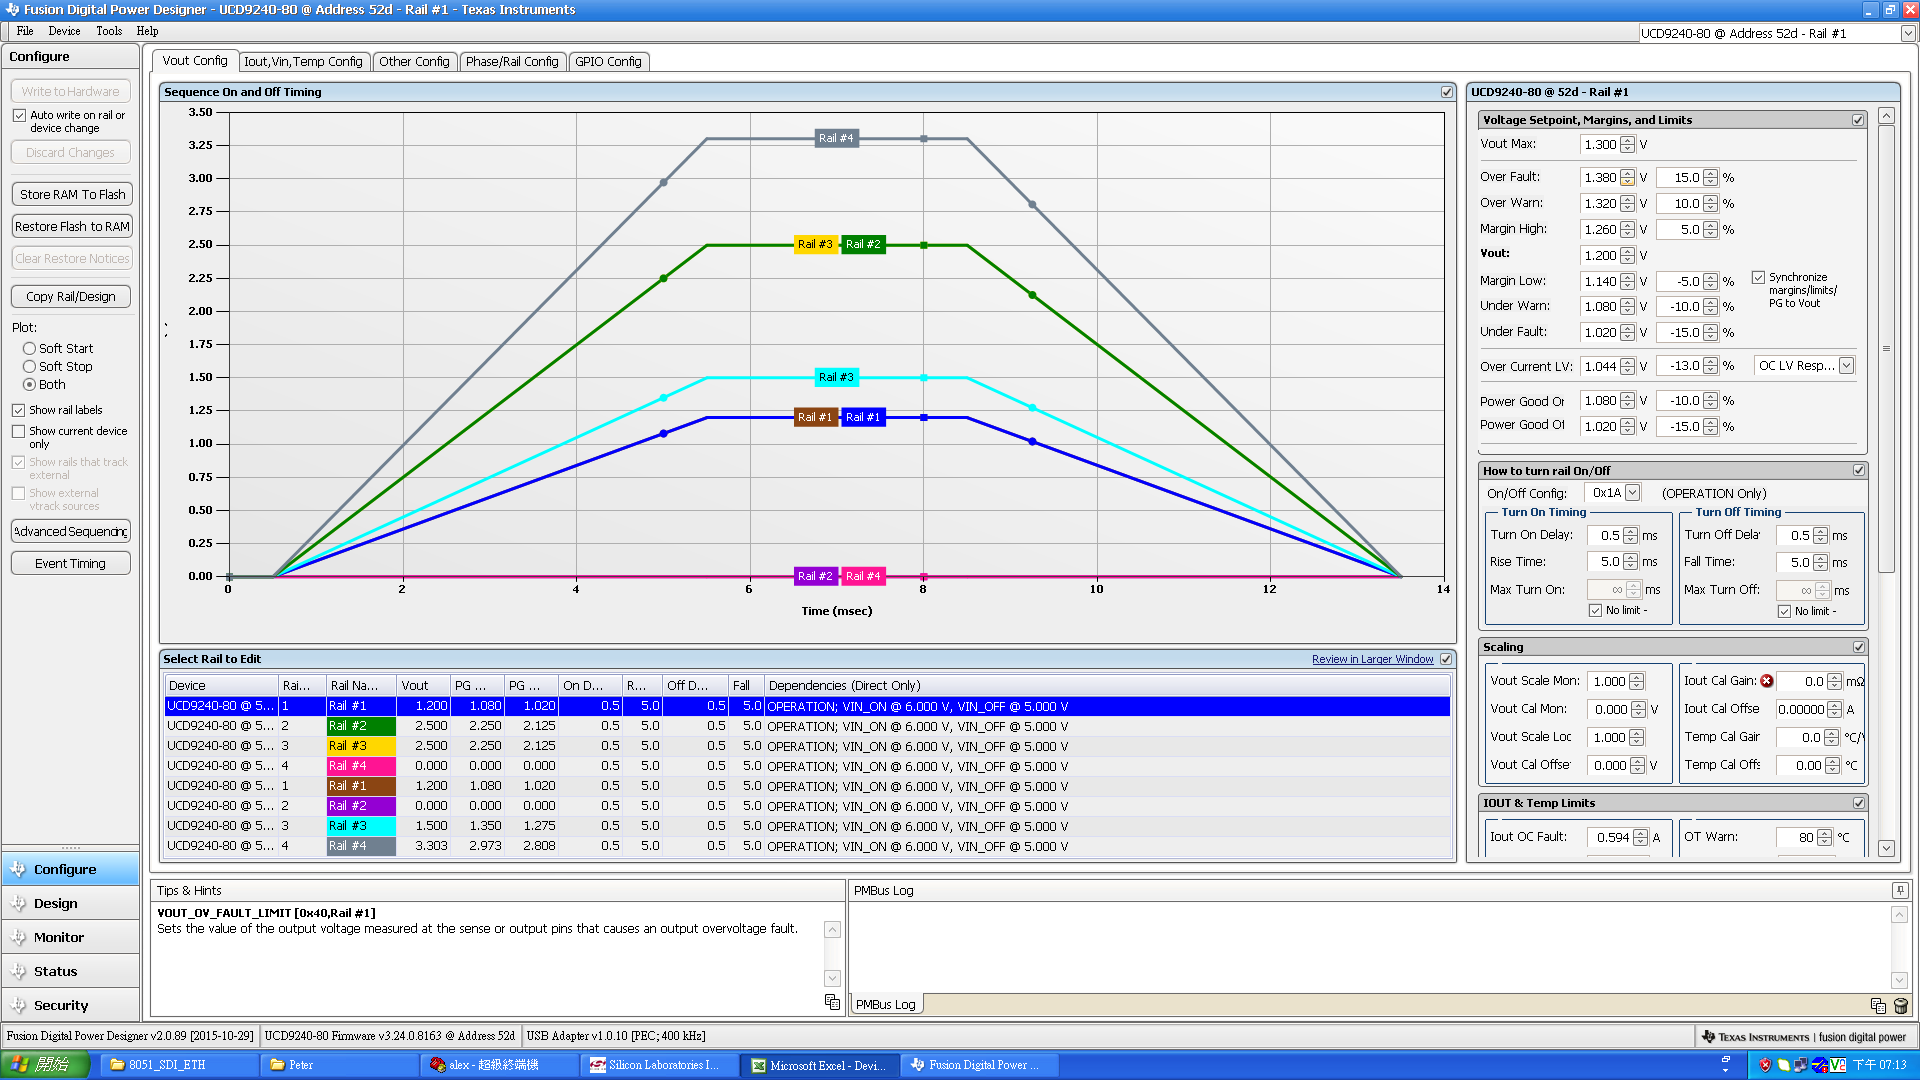
Task: Open the File menu
Action: 25,31
